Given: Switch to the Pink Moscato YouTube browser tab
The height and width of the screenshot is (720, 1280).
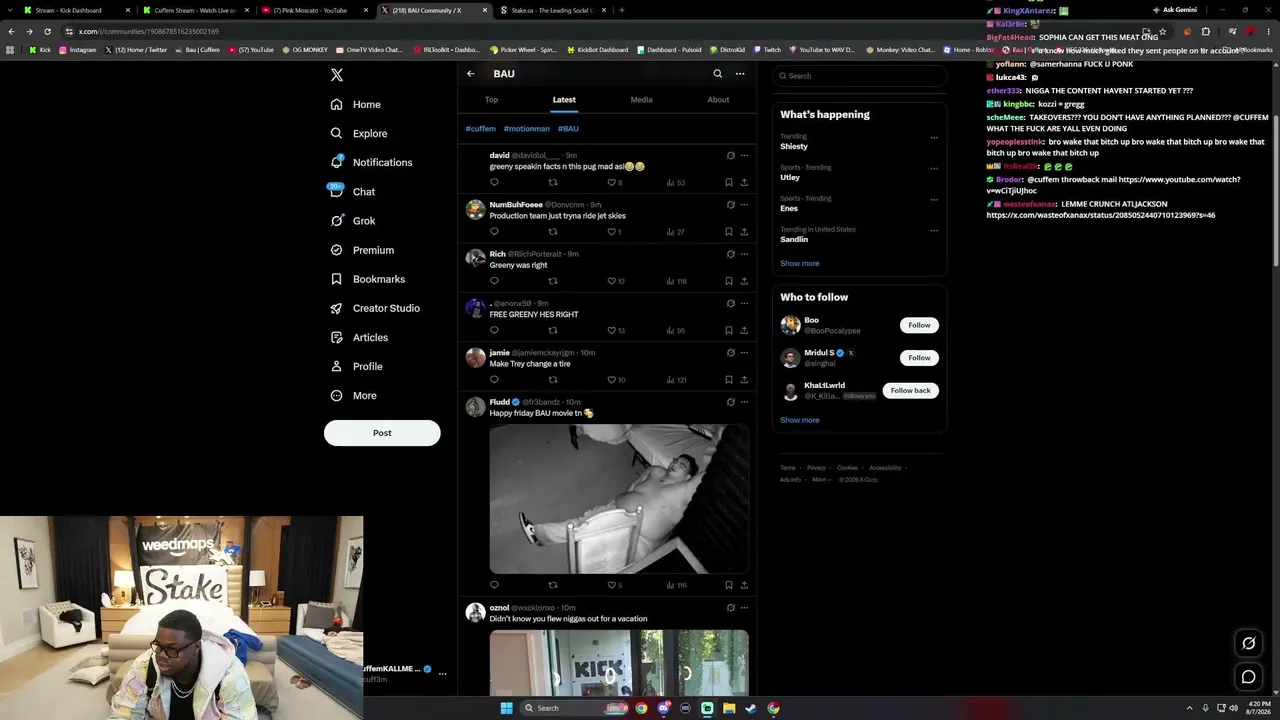Looking at the screenshot, I should (314, 10).
